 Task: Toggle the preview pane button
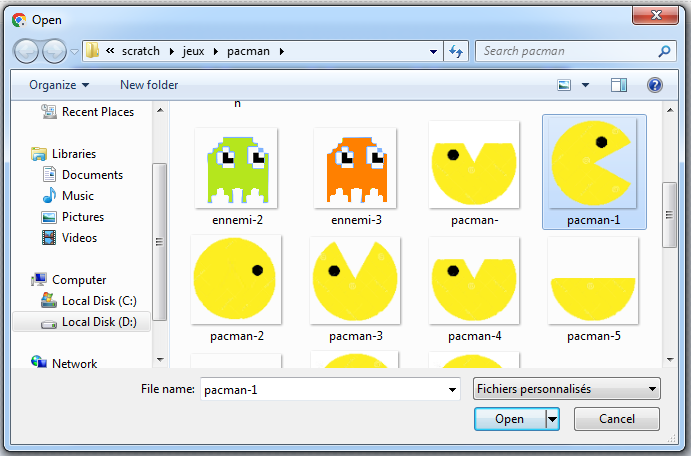[619, 85]
